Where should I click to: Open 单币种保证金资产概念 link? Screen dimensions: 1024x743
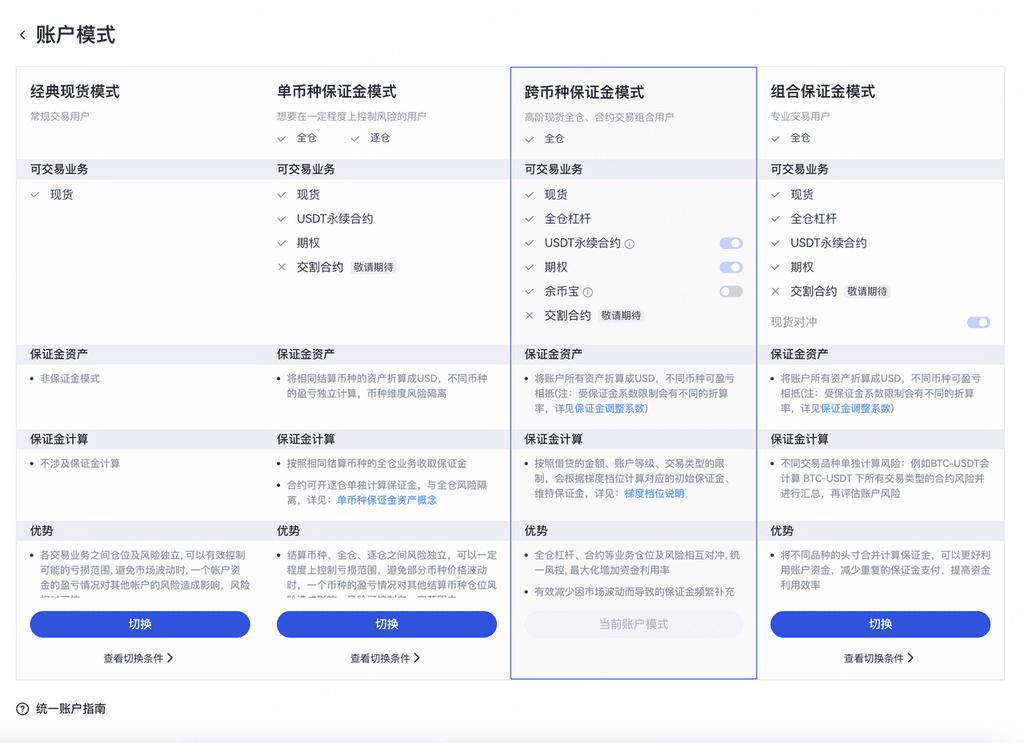(x=386, y=499)
